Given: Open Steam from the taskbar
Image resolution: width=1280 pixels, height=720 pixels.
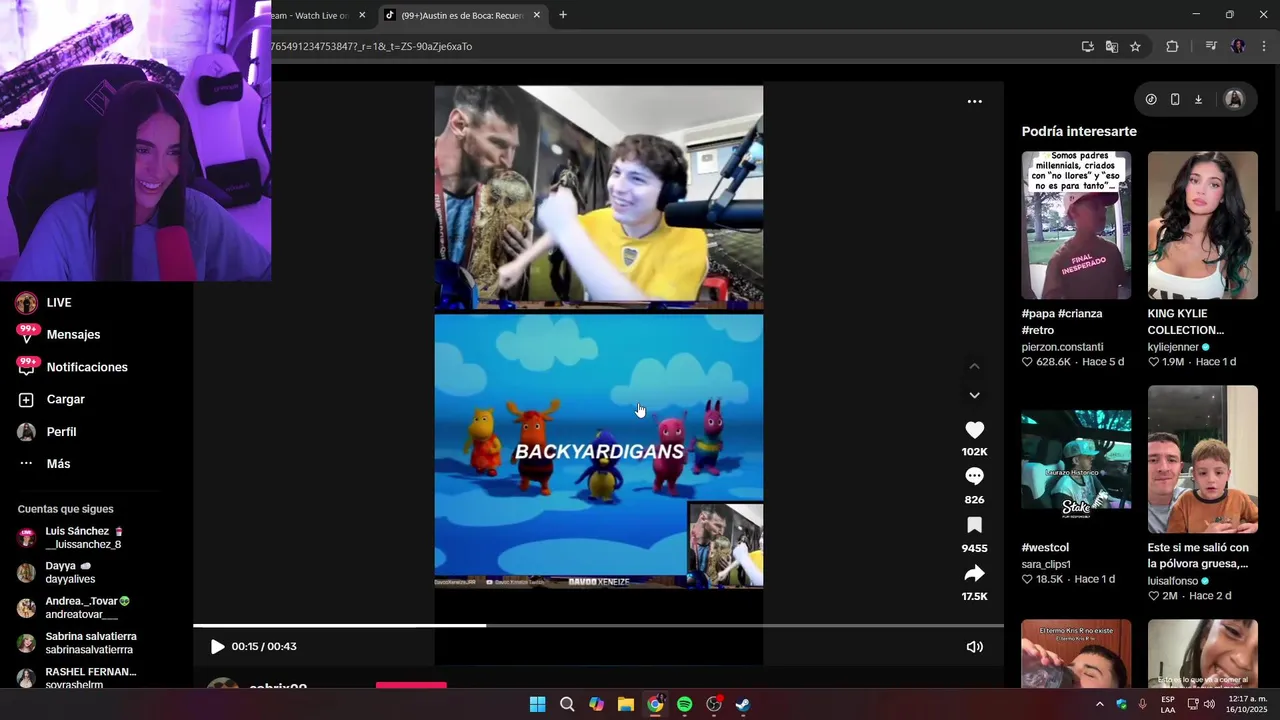Looking at the screenshot, I should click(x=743, y=704).
